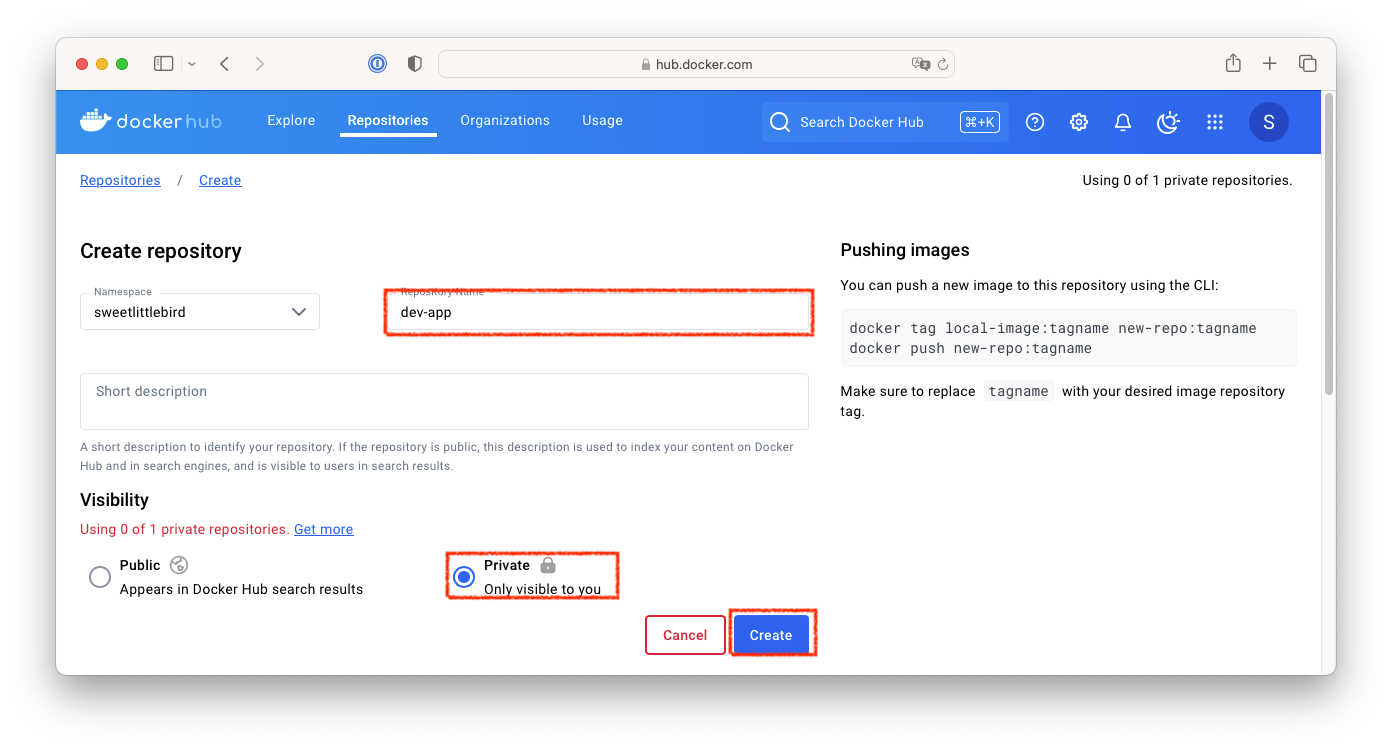
Task: Click the red Cancel button
Action: (685, 635)
